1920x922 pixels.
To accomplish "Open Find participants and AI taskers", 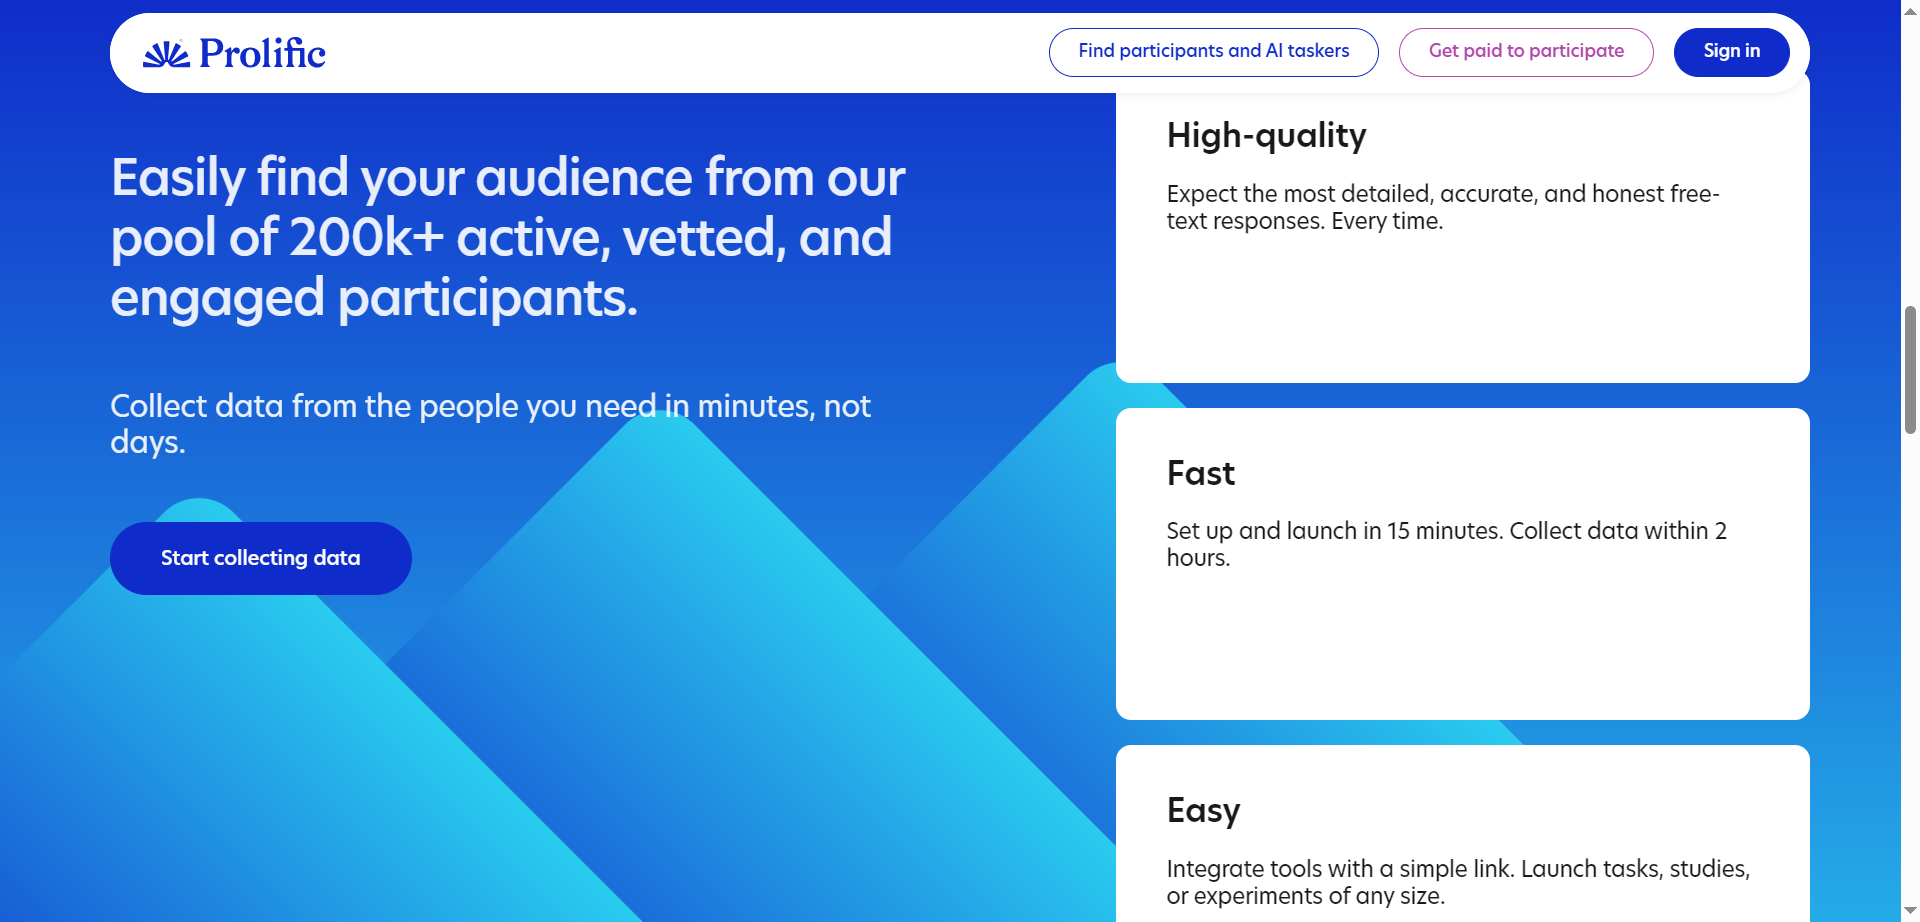I will (x=1213, y=51).
